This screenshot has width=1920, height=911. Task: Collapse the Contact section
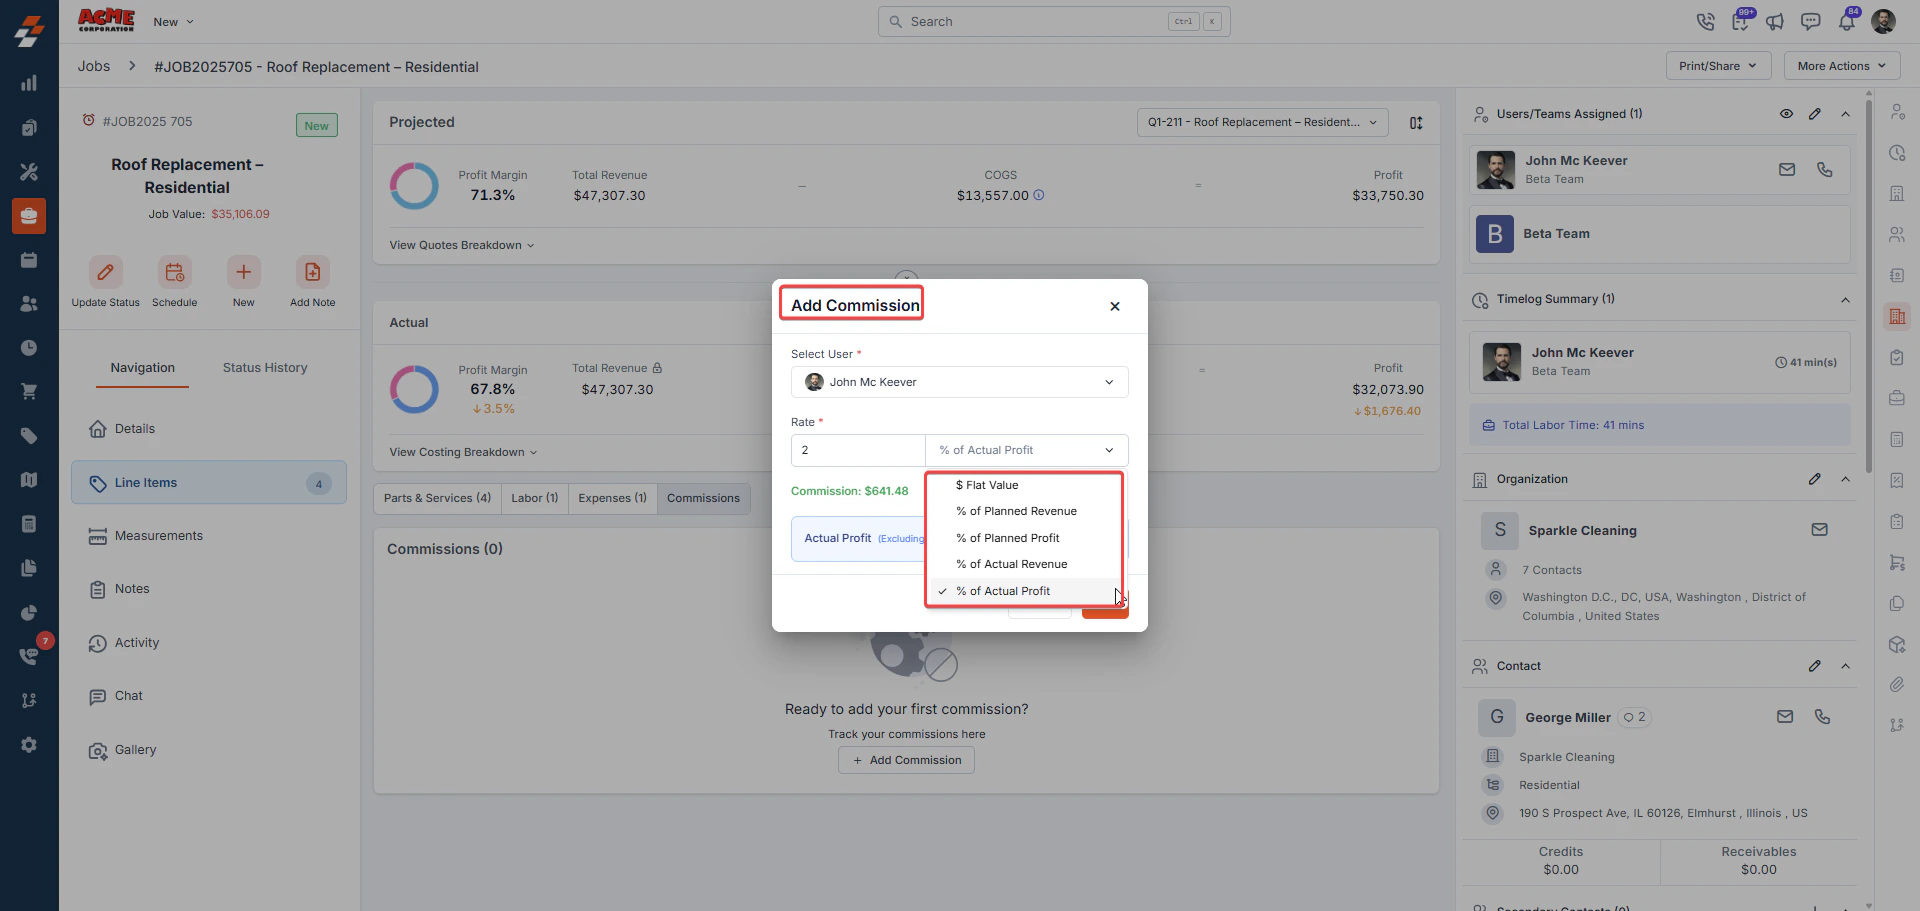(x=1845, y=666)
